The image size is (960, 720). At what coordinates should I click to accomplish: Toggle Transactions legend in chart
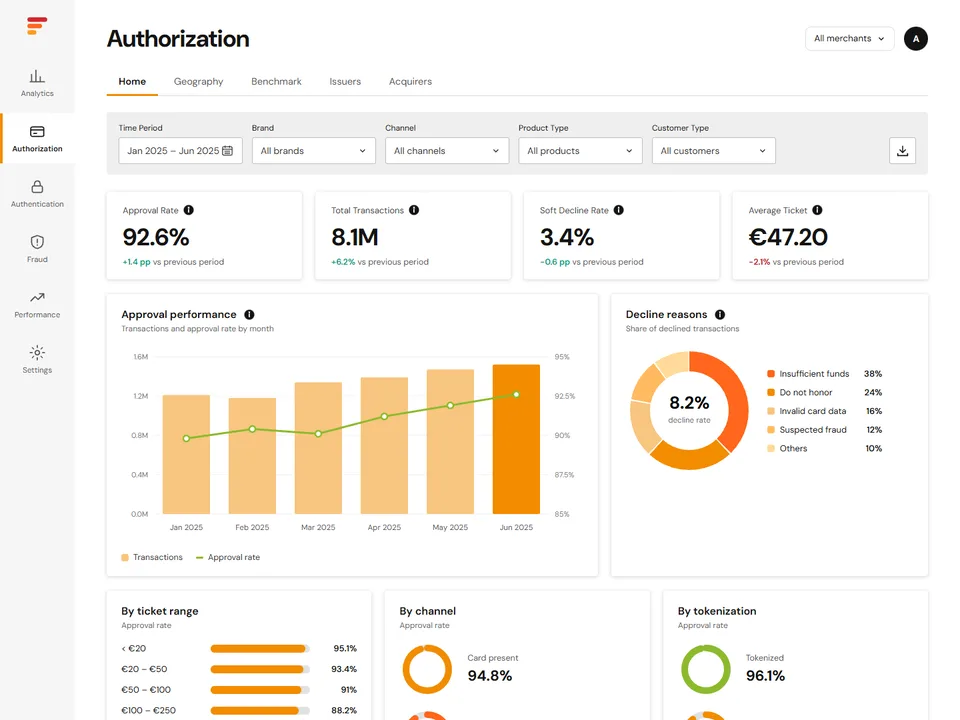pos(152,557)
